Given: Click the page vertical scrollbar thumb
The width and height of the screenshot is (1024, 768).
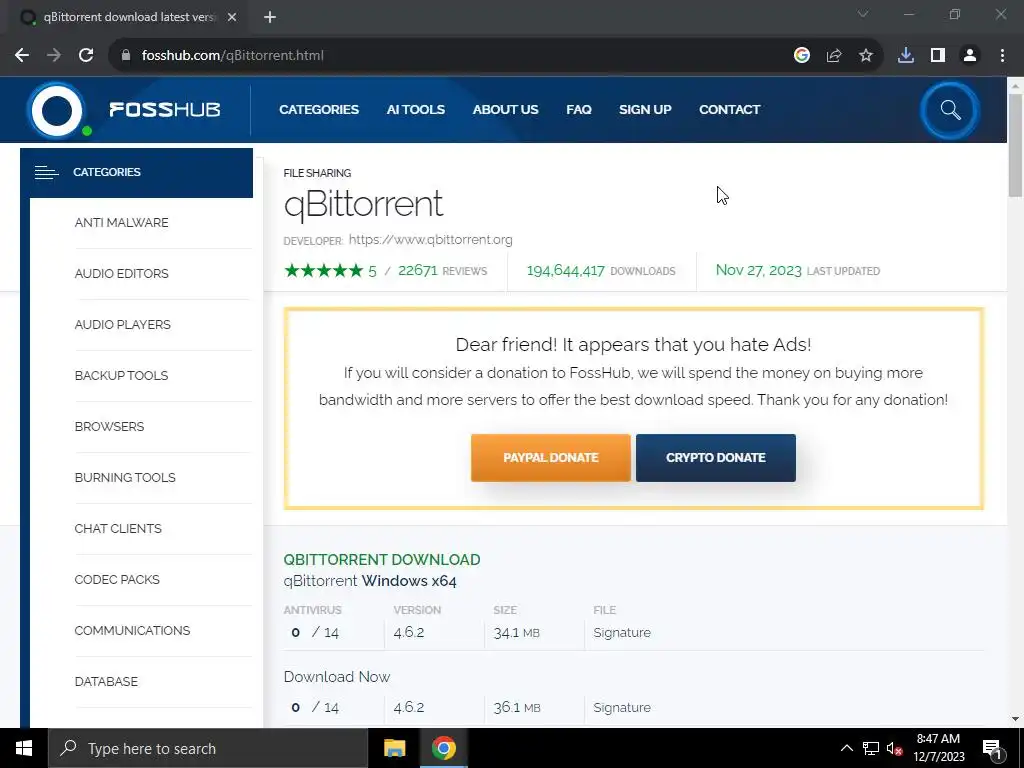Looking at the screenshot, I should pyautogui.click(x=1015, y=145).
